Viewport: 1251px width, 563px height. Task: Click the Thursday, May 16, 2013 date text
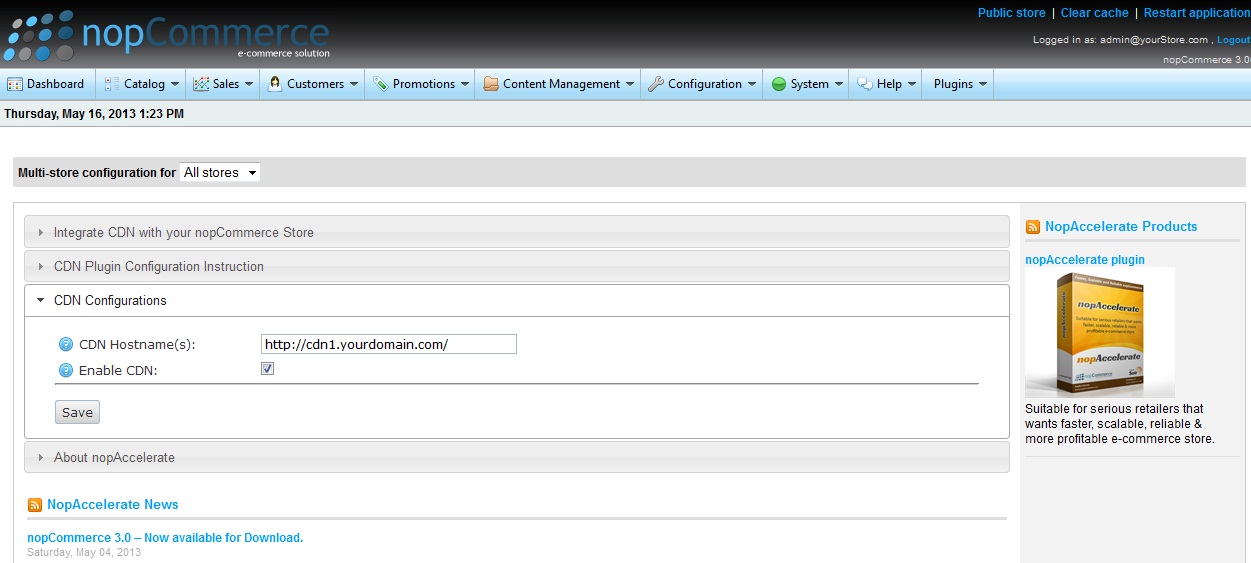tap(94, 114)
